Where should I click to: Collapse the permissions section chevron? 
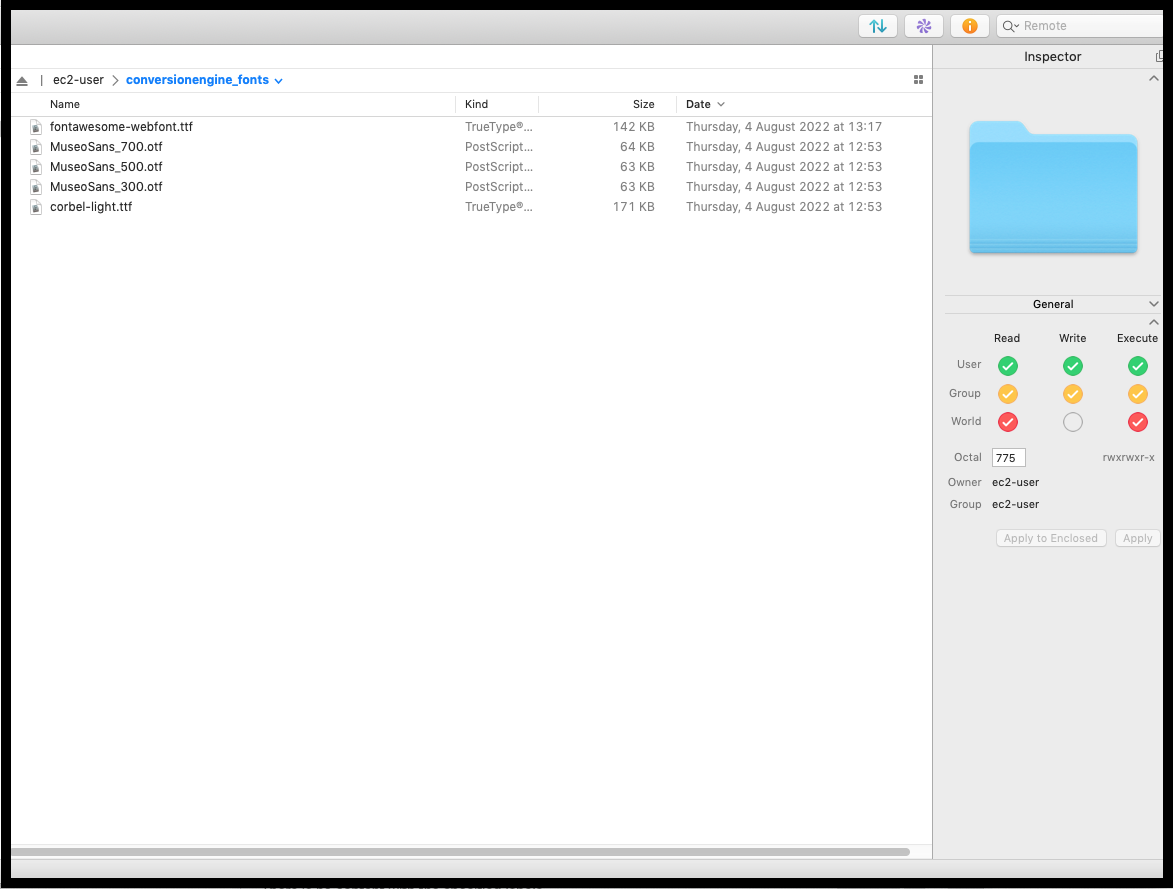(x=1154, y=322)
